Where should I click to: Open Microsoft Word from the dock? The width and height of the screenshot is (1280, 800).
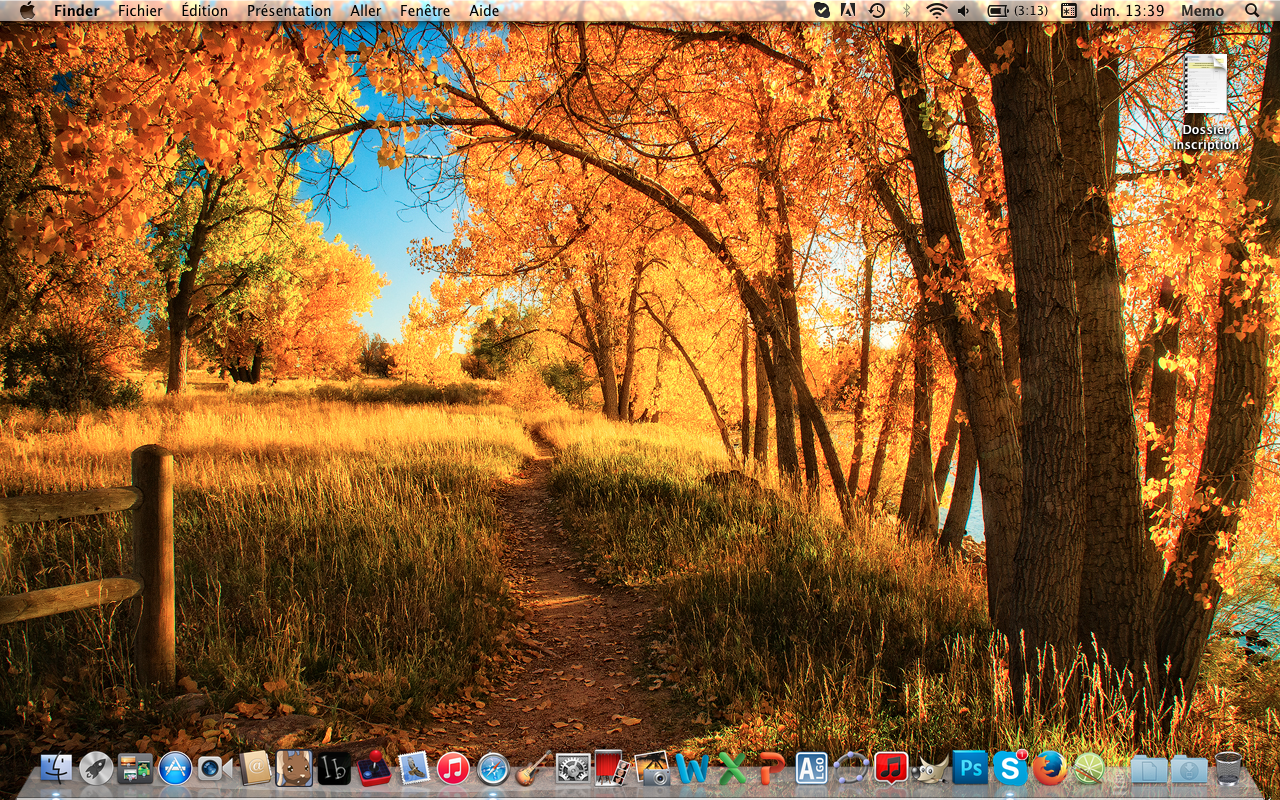pyautogui.click(x=692, y=768)
